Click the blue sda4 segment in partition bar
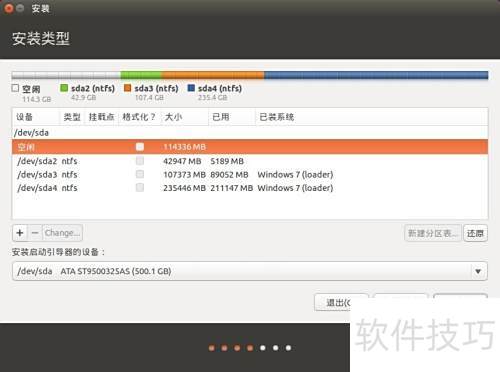The height and width of the screenshot is (372, 500). pos(376,75)
